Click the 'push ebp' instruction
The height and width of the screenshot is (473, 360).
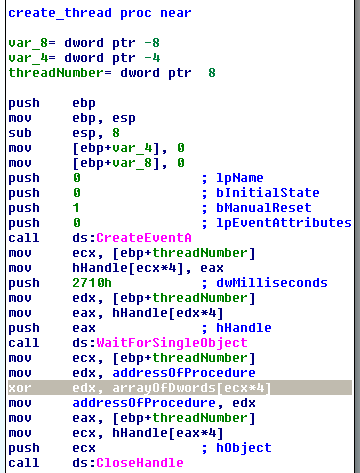(52, 103)
